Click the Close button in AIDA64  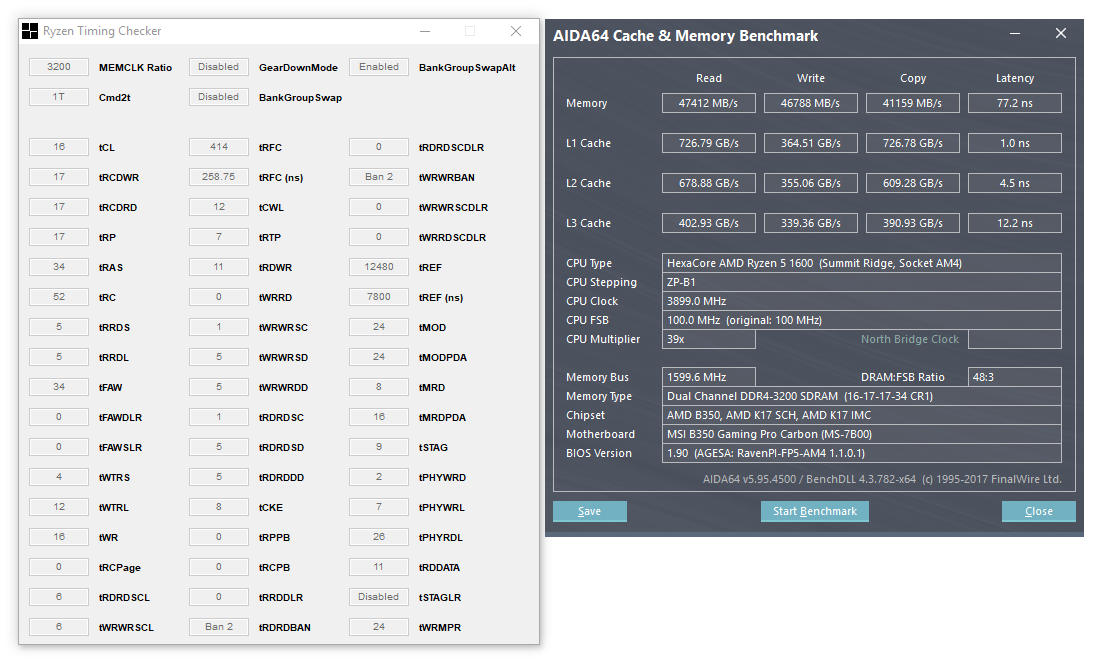pos(1039,511)
